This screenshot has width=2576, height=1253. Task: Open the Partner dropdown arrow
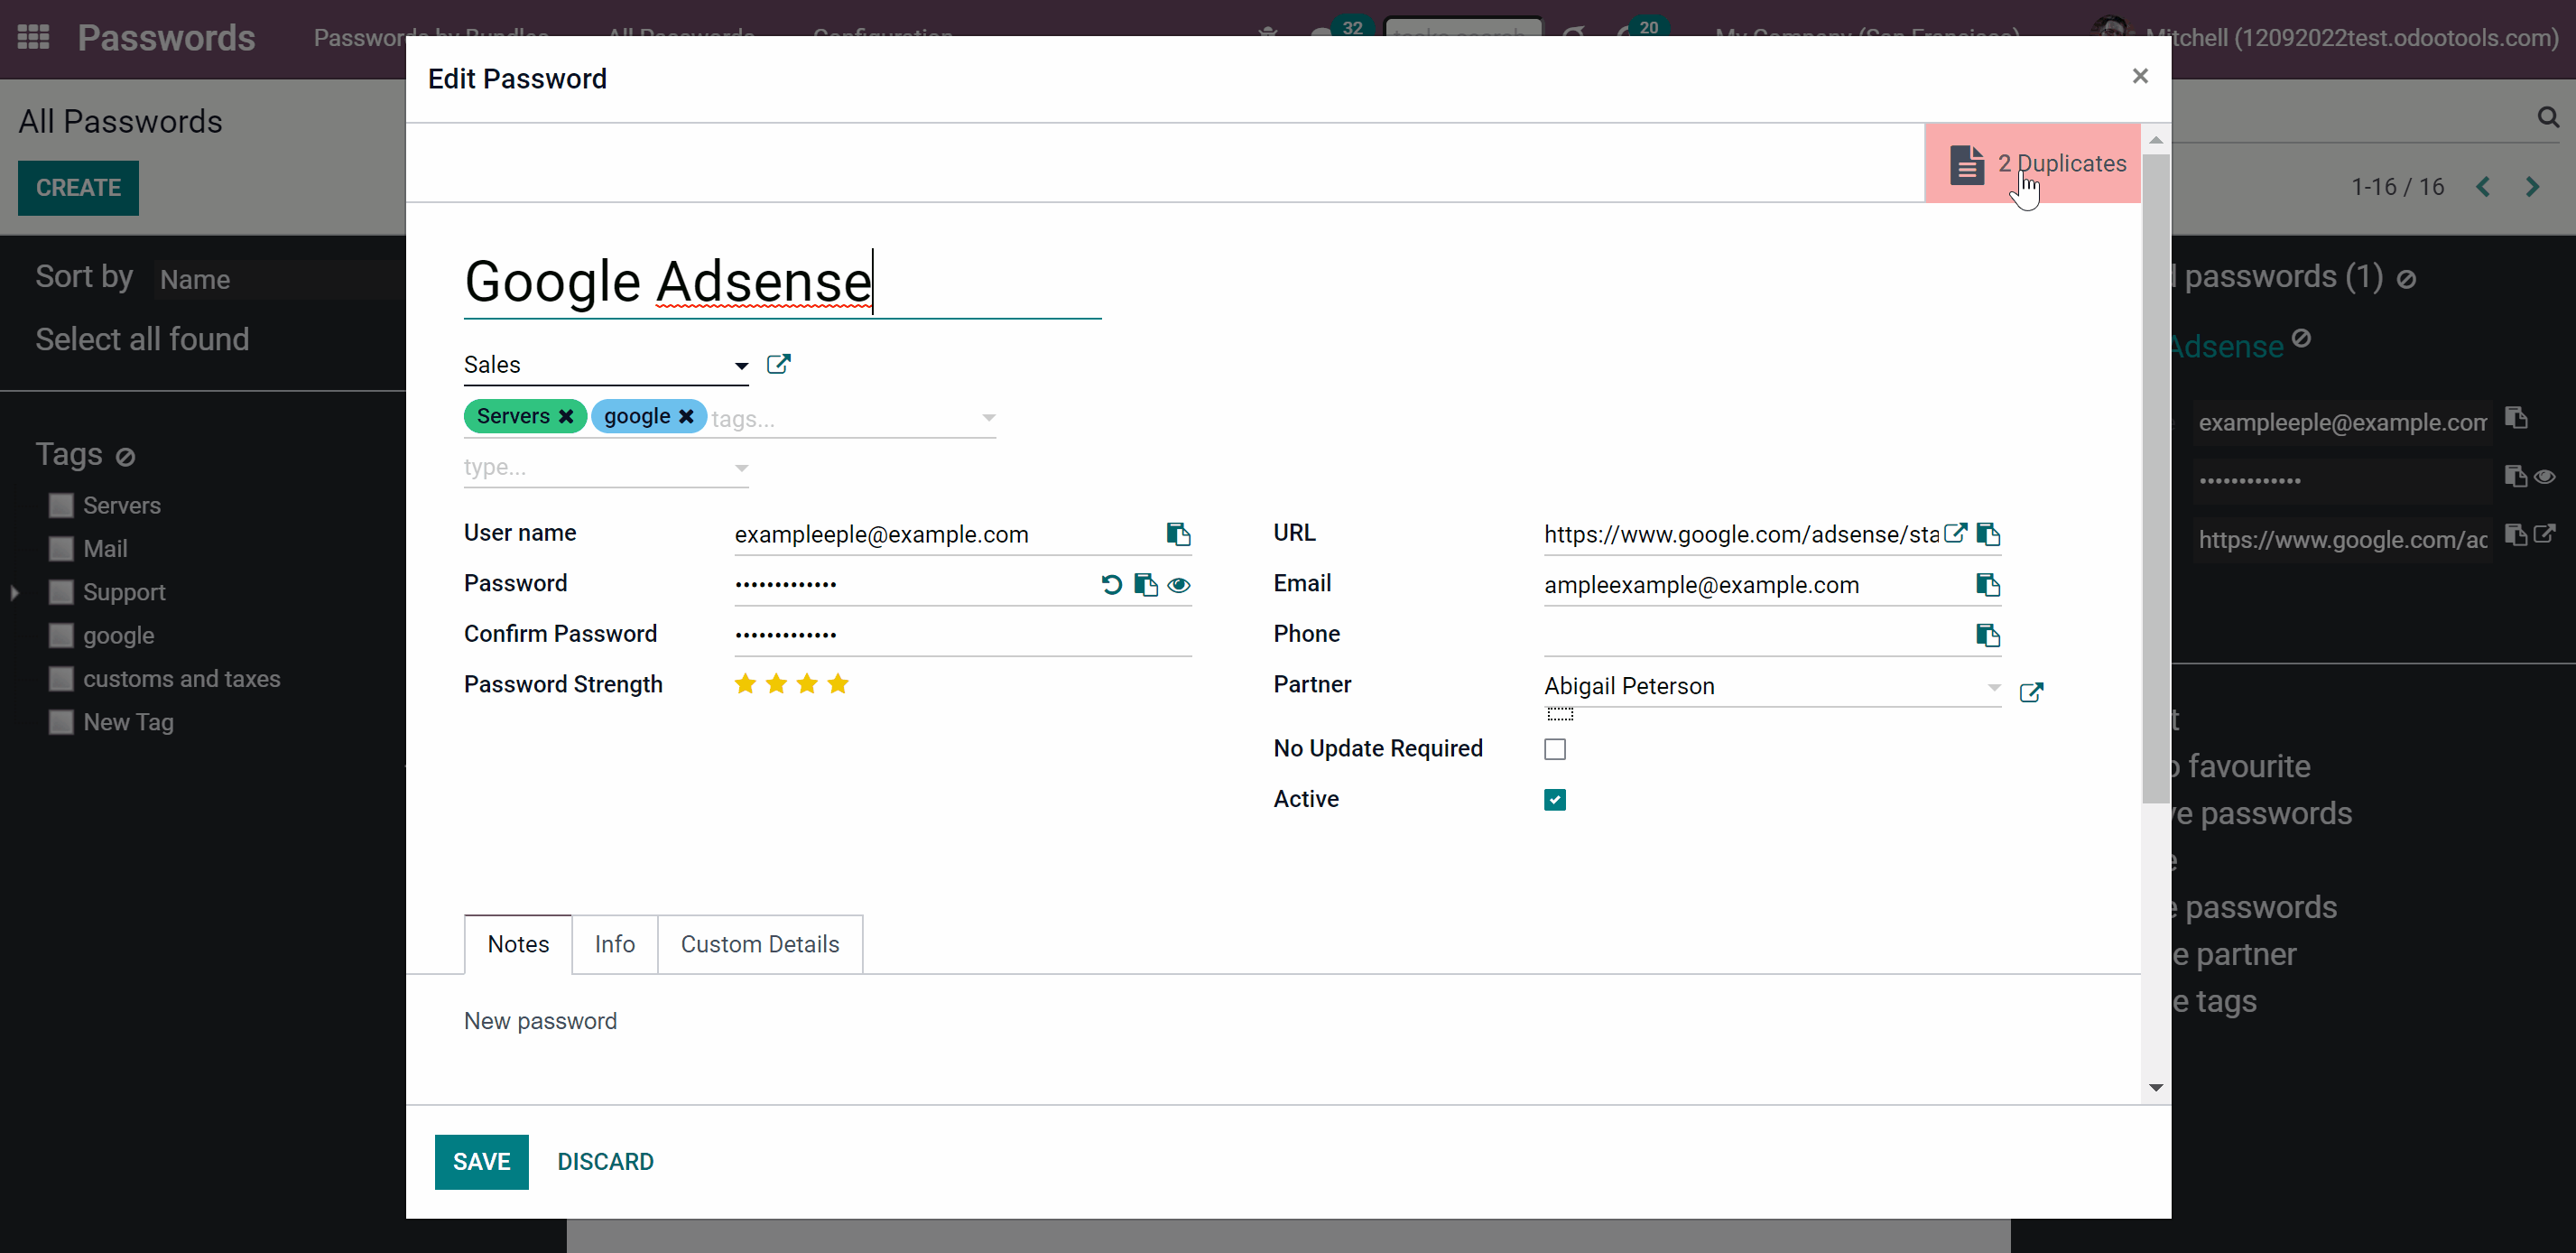point(1994,687)
